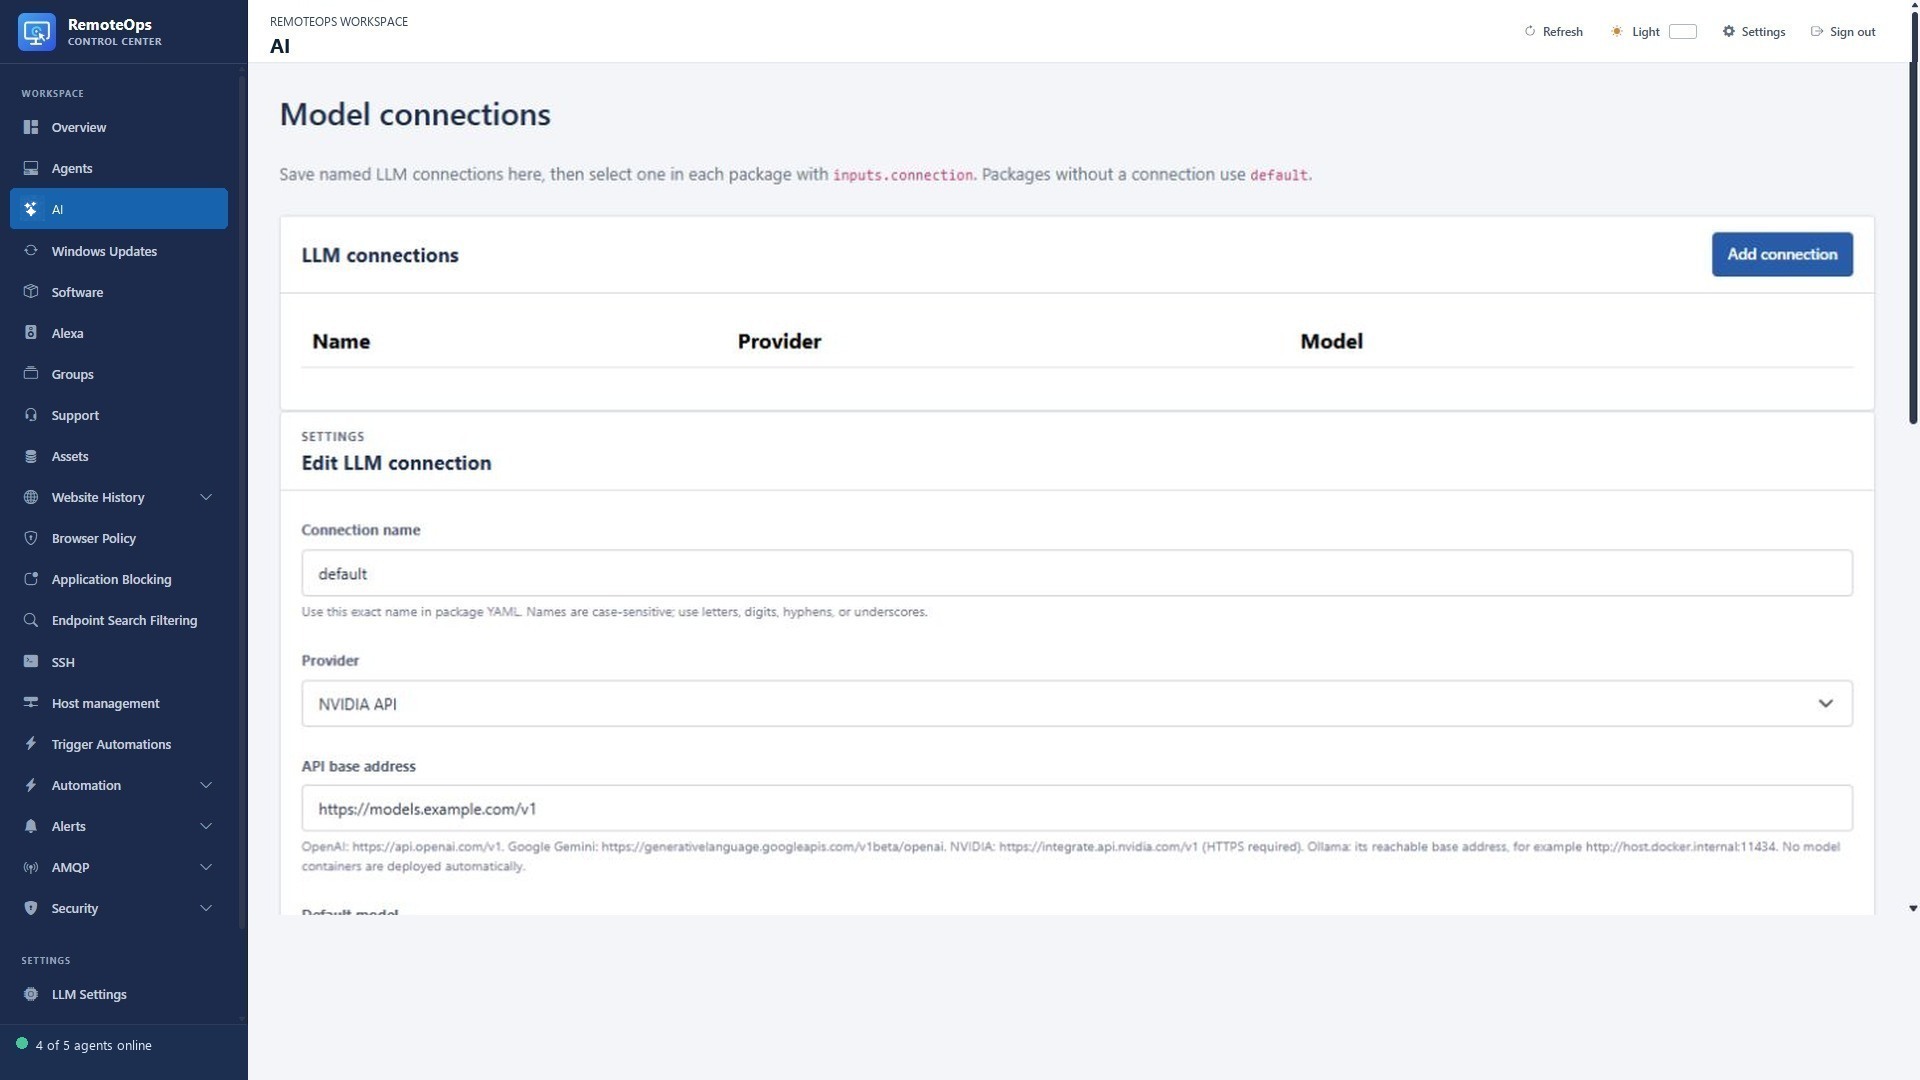Open Windows Updates sync icon

pos(31,251)
